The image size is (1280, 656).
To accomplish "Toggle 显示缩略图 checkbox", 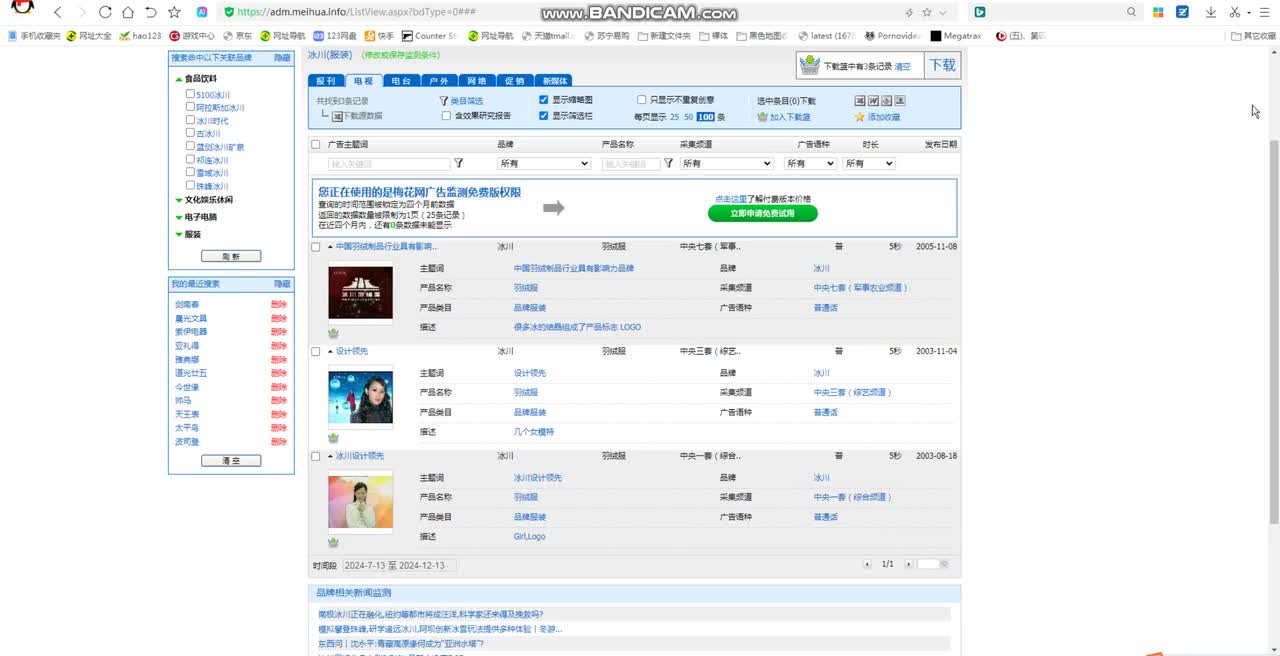I will point(543,100).
